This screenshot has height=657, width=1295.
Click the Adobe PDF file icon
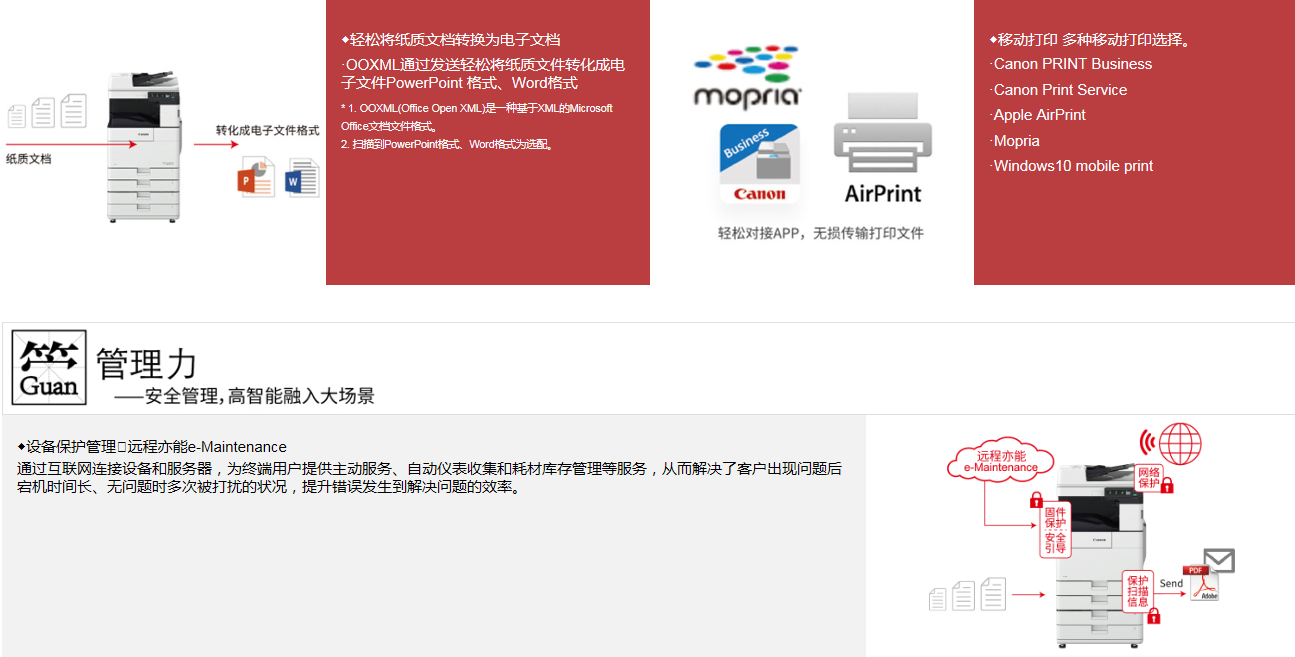1201,583
